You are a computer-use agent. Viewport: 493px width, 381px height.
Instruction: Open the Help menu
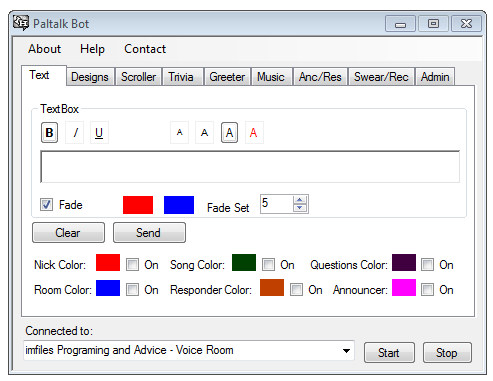pyautogui.click(x=92, y=49)
